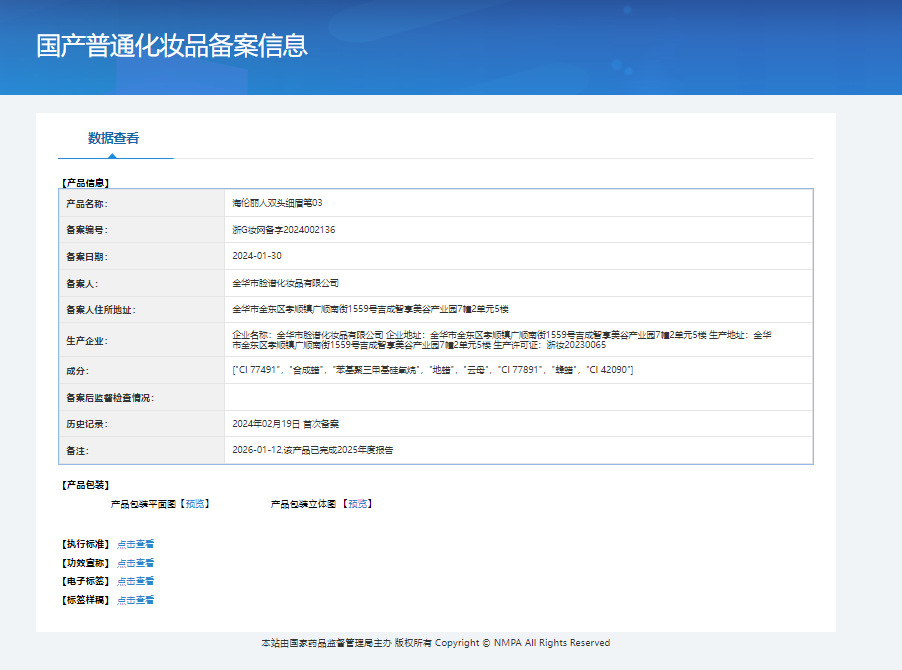Click the 【标签样稿】 label

coord(85,600)
